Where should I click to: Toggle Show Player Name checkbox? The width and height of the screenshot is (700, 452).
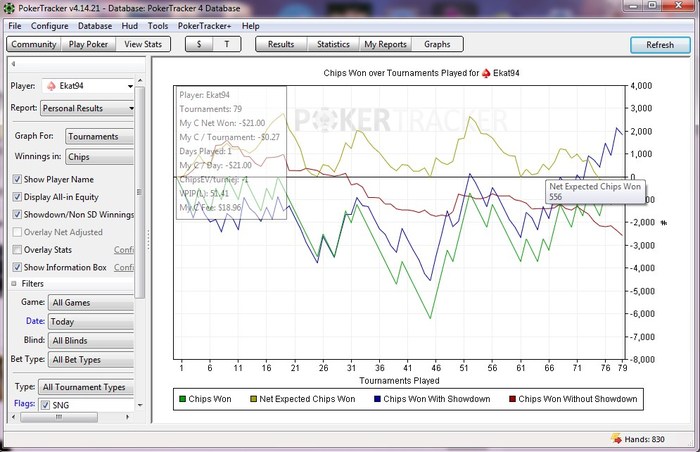tap(17, 180)
